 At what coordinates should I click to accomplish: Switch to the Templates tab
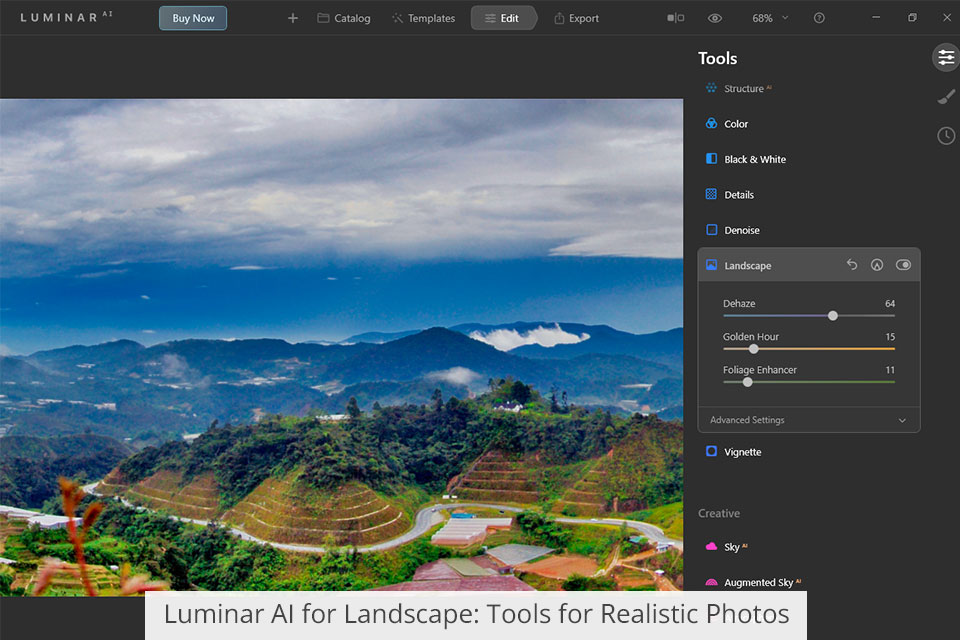(x=423, y=18)
